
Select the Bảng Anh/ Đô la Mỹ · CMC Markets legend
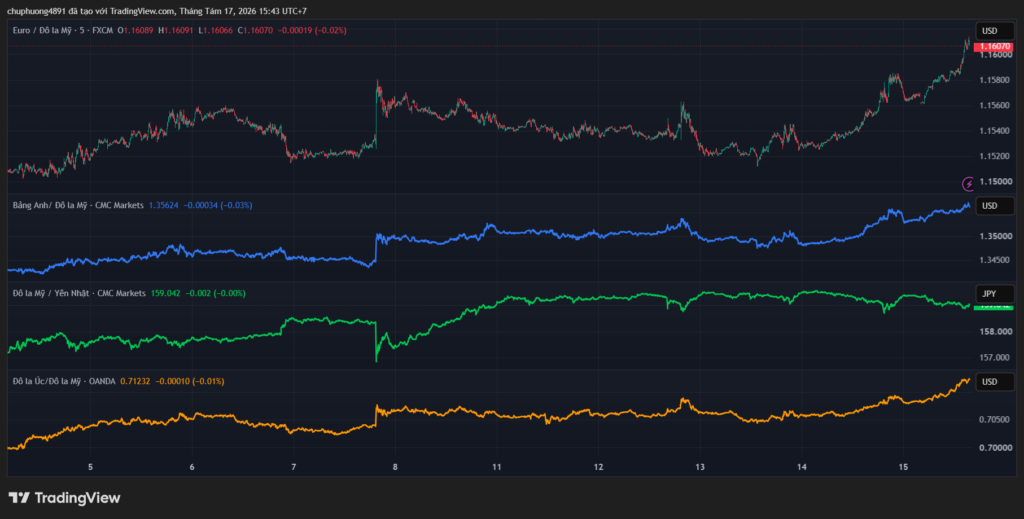[x=78, y=205]
